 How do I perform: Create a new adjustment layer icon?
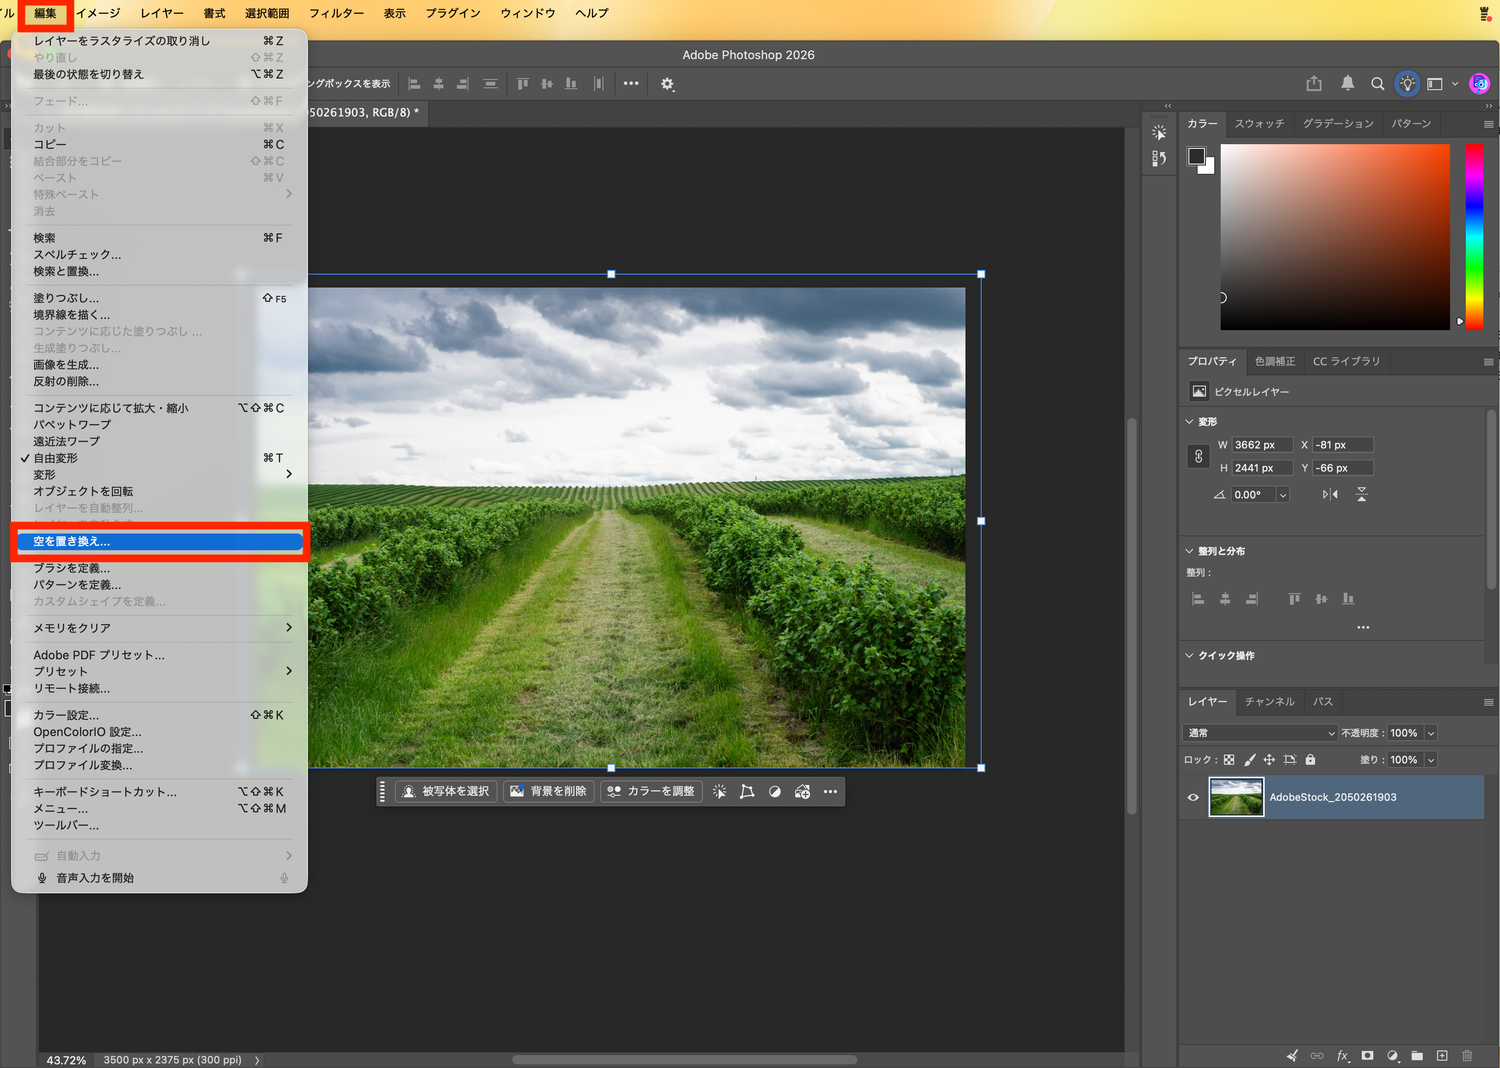click(x=1393, y=1056)
